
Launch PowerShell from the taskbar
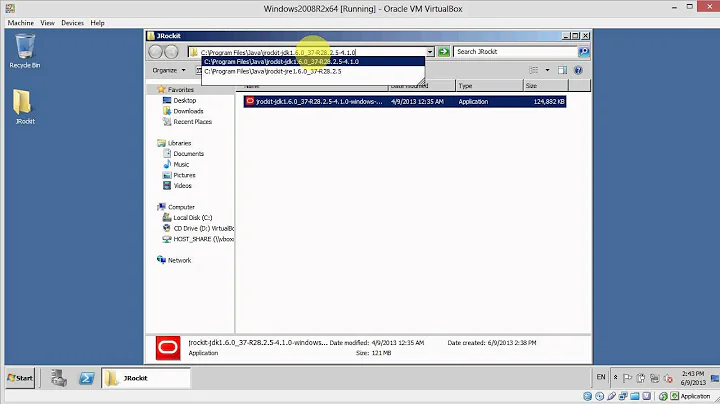coord(87,378)
